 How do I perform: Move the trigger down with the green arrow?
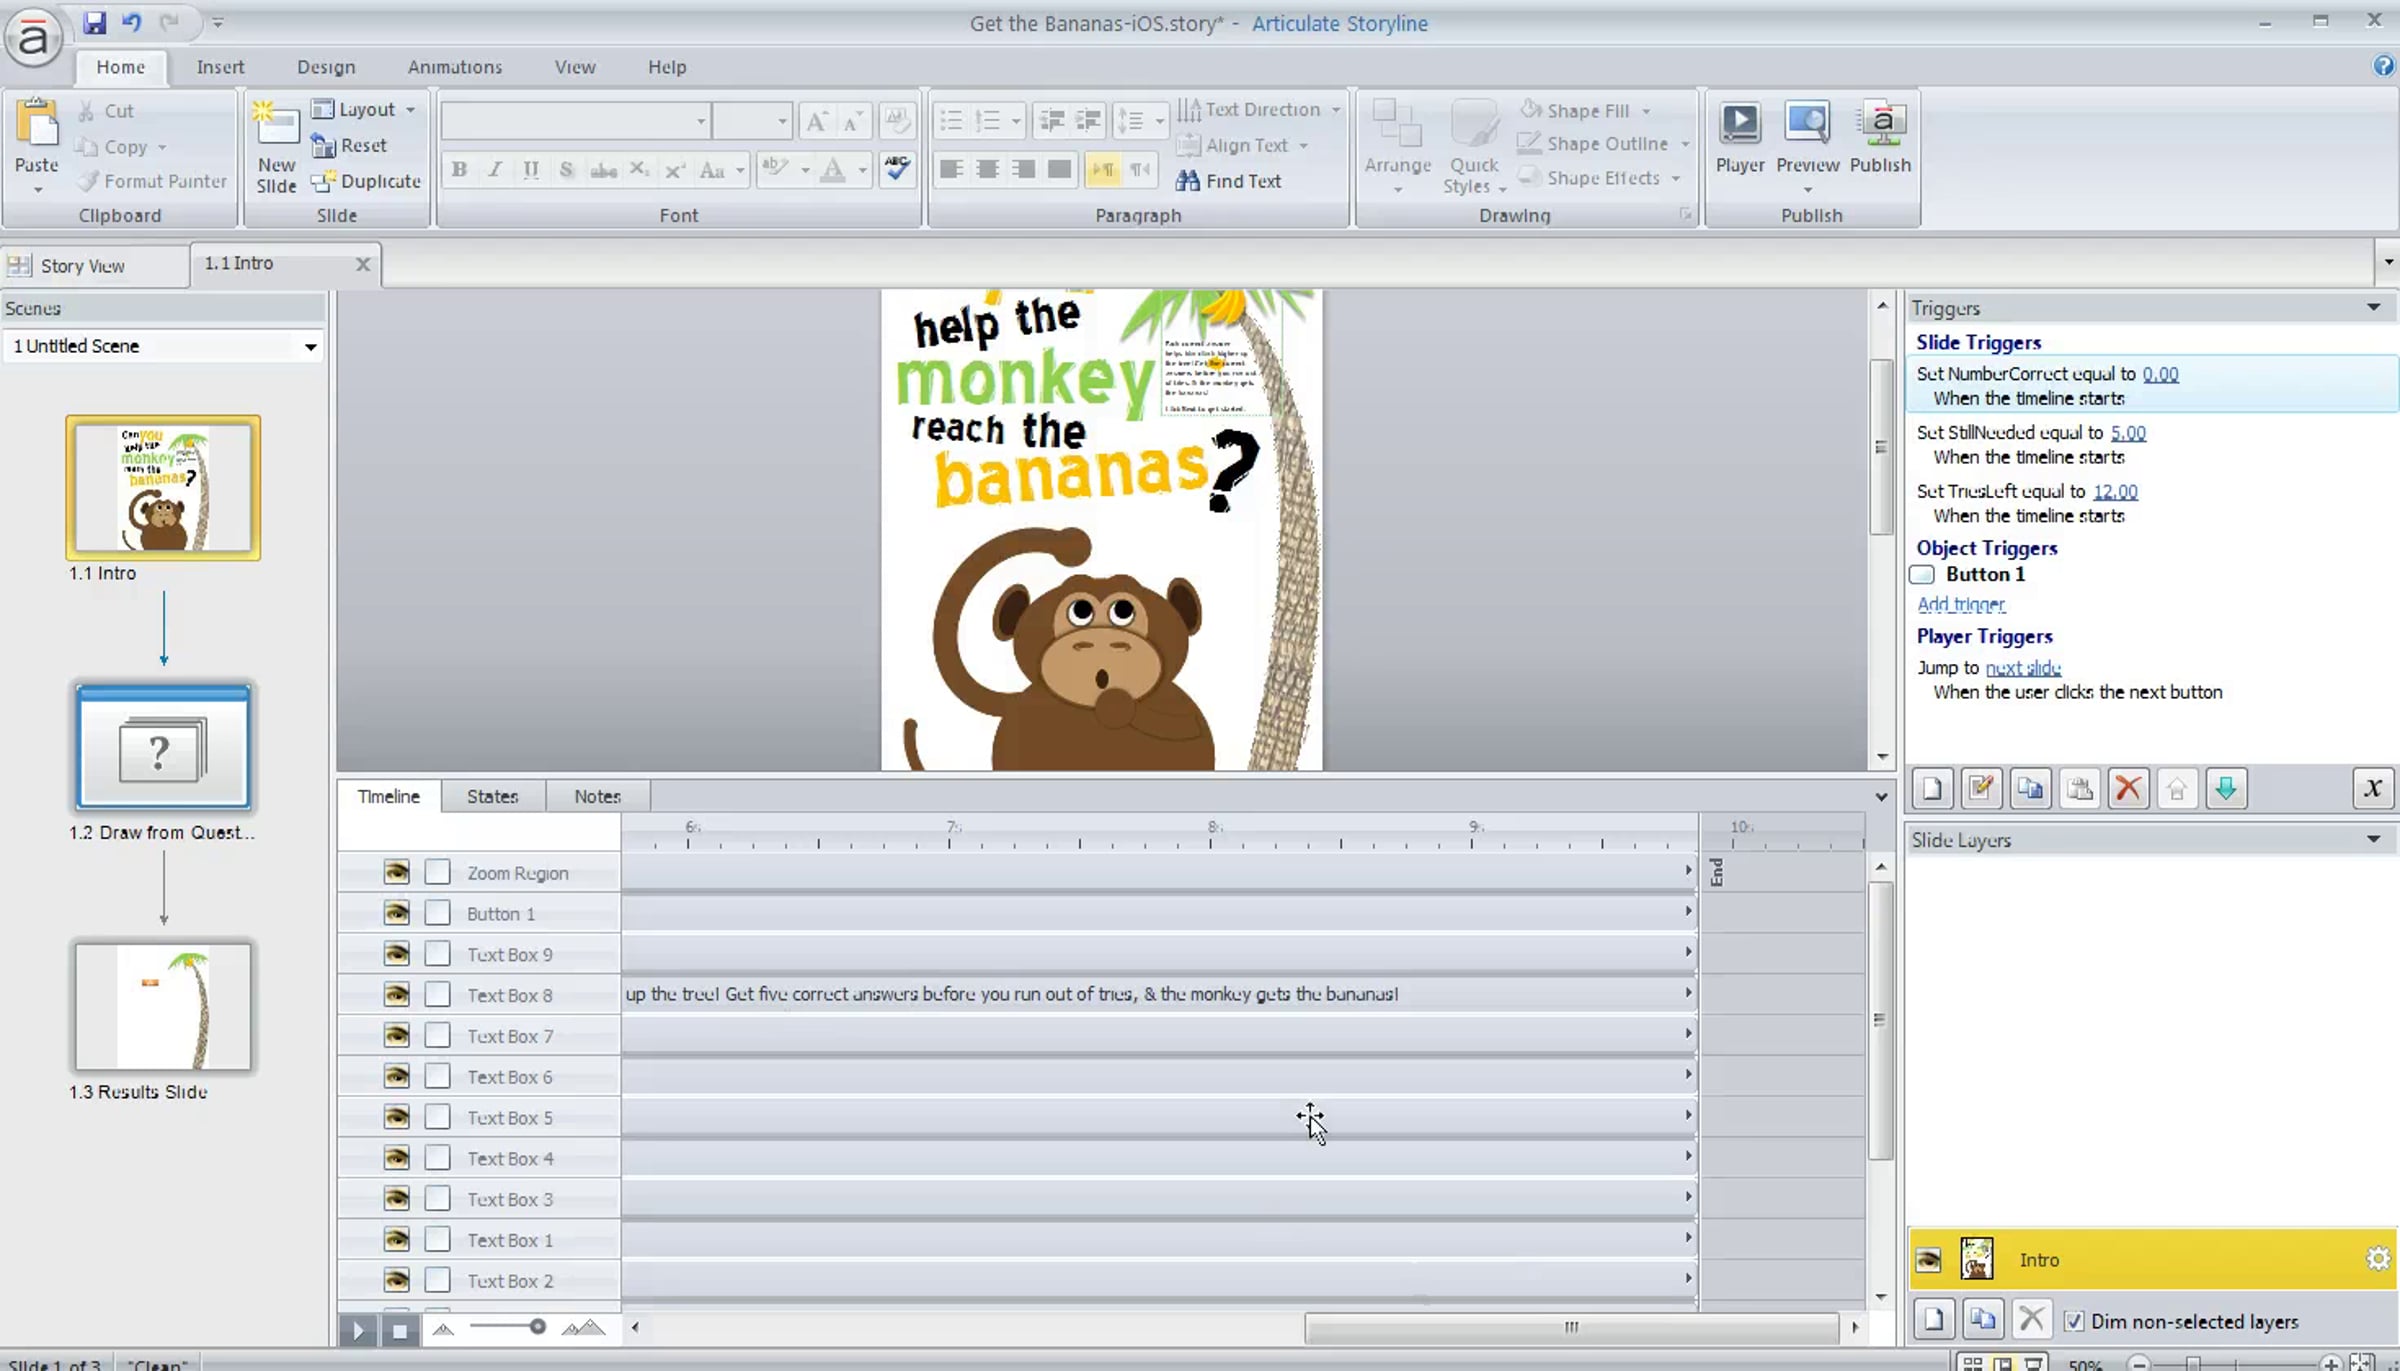click(2226, 789)
